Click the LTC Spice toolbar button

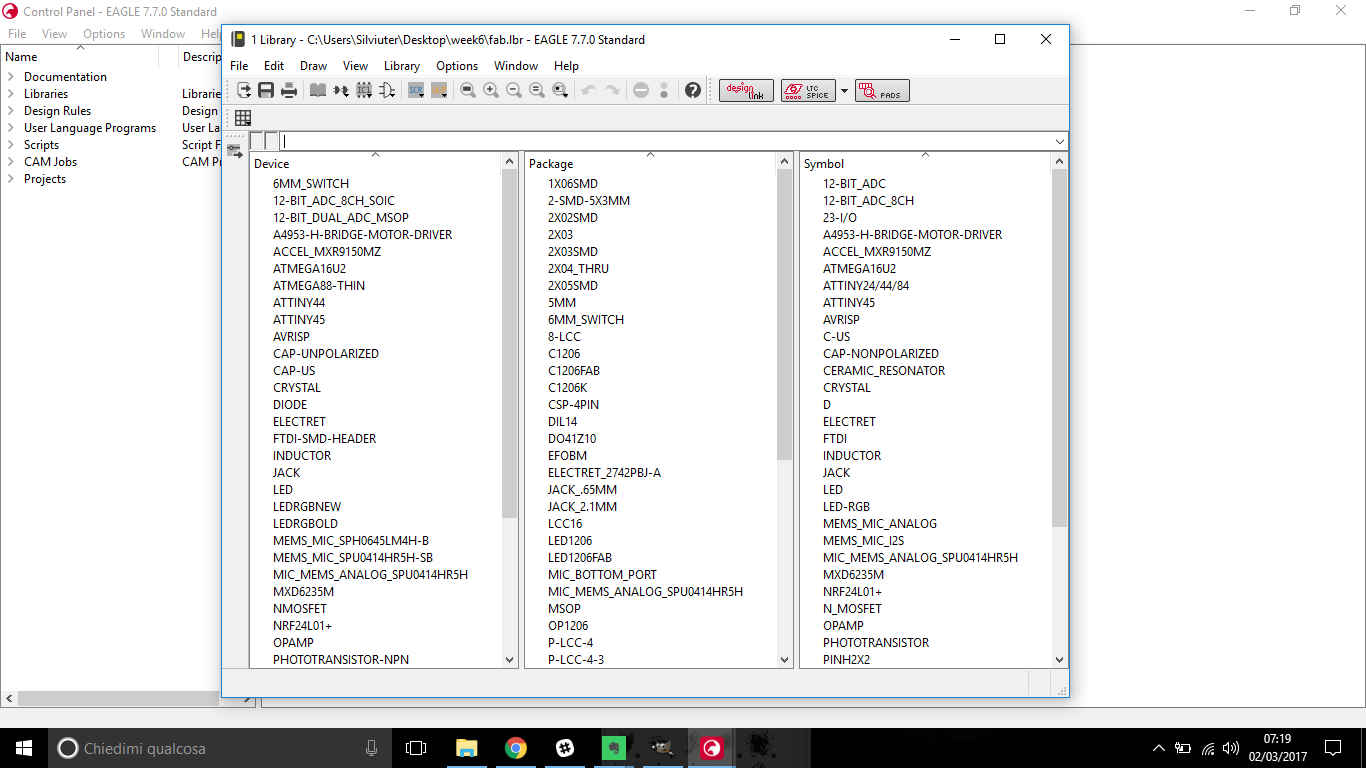click(808, 91)
